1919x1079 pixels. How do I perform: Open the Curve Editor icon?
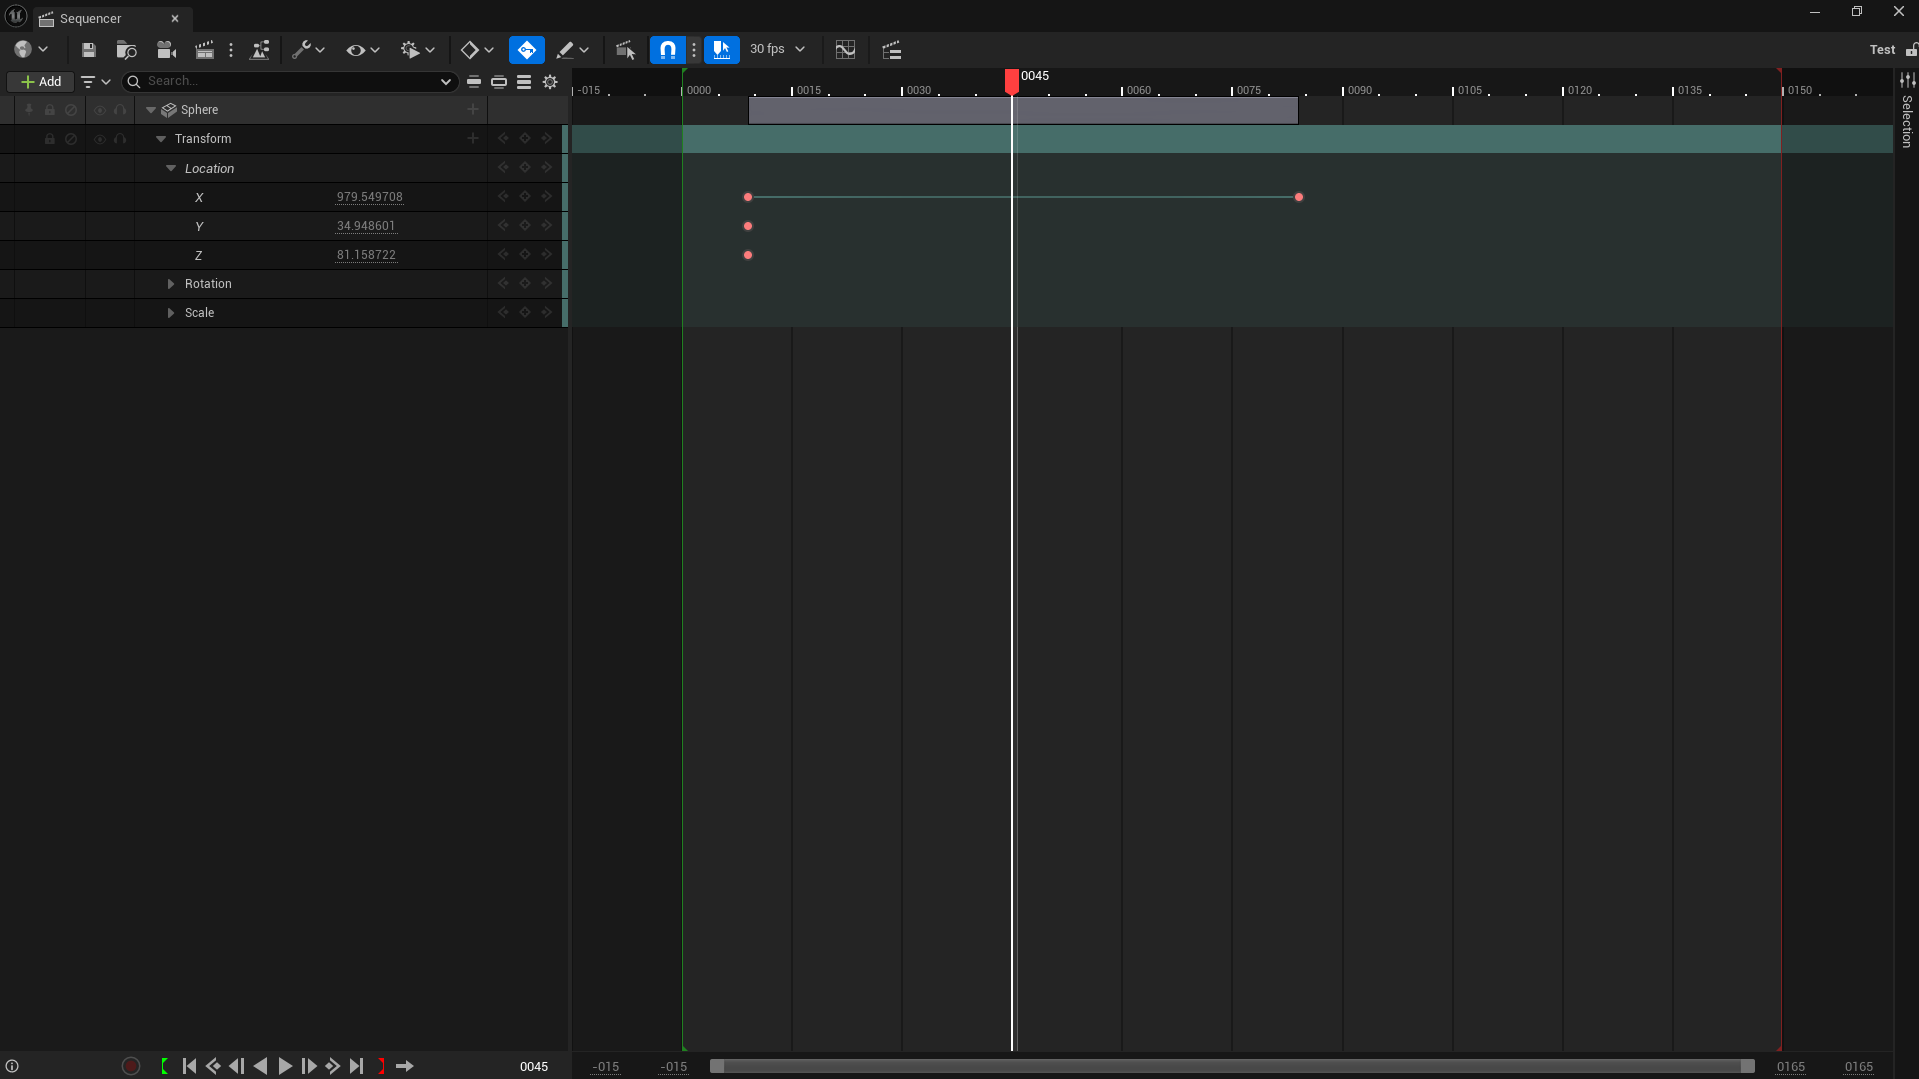tap(845, 50)
